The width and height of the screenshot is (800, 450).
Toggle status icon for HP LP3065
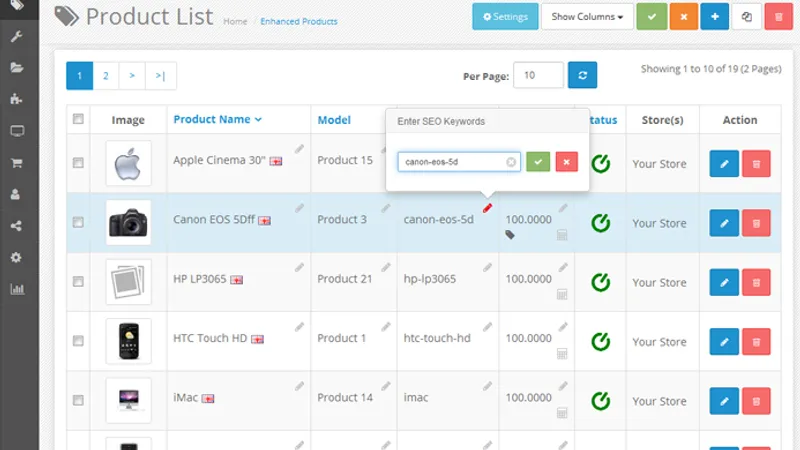pos(601,282)
